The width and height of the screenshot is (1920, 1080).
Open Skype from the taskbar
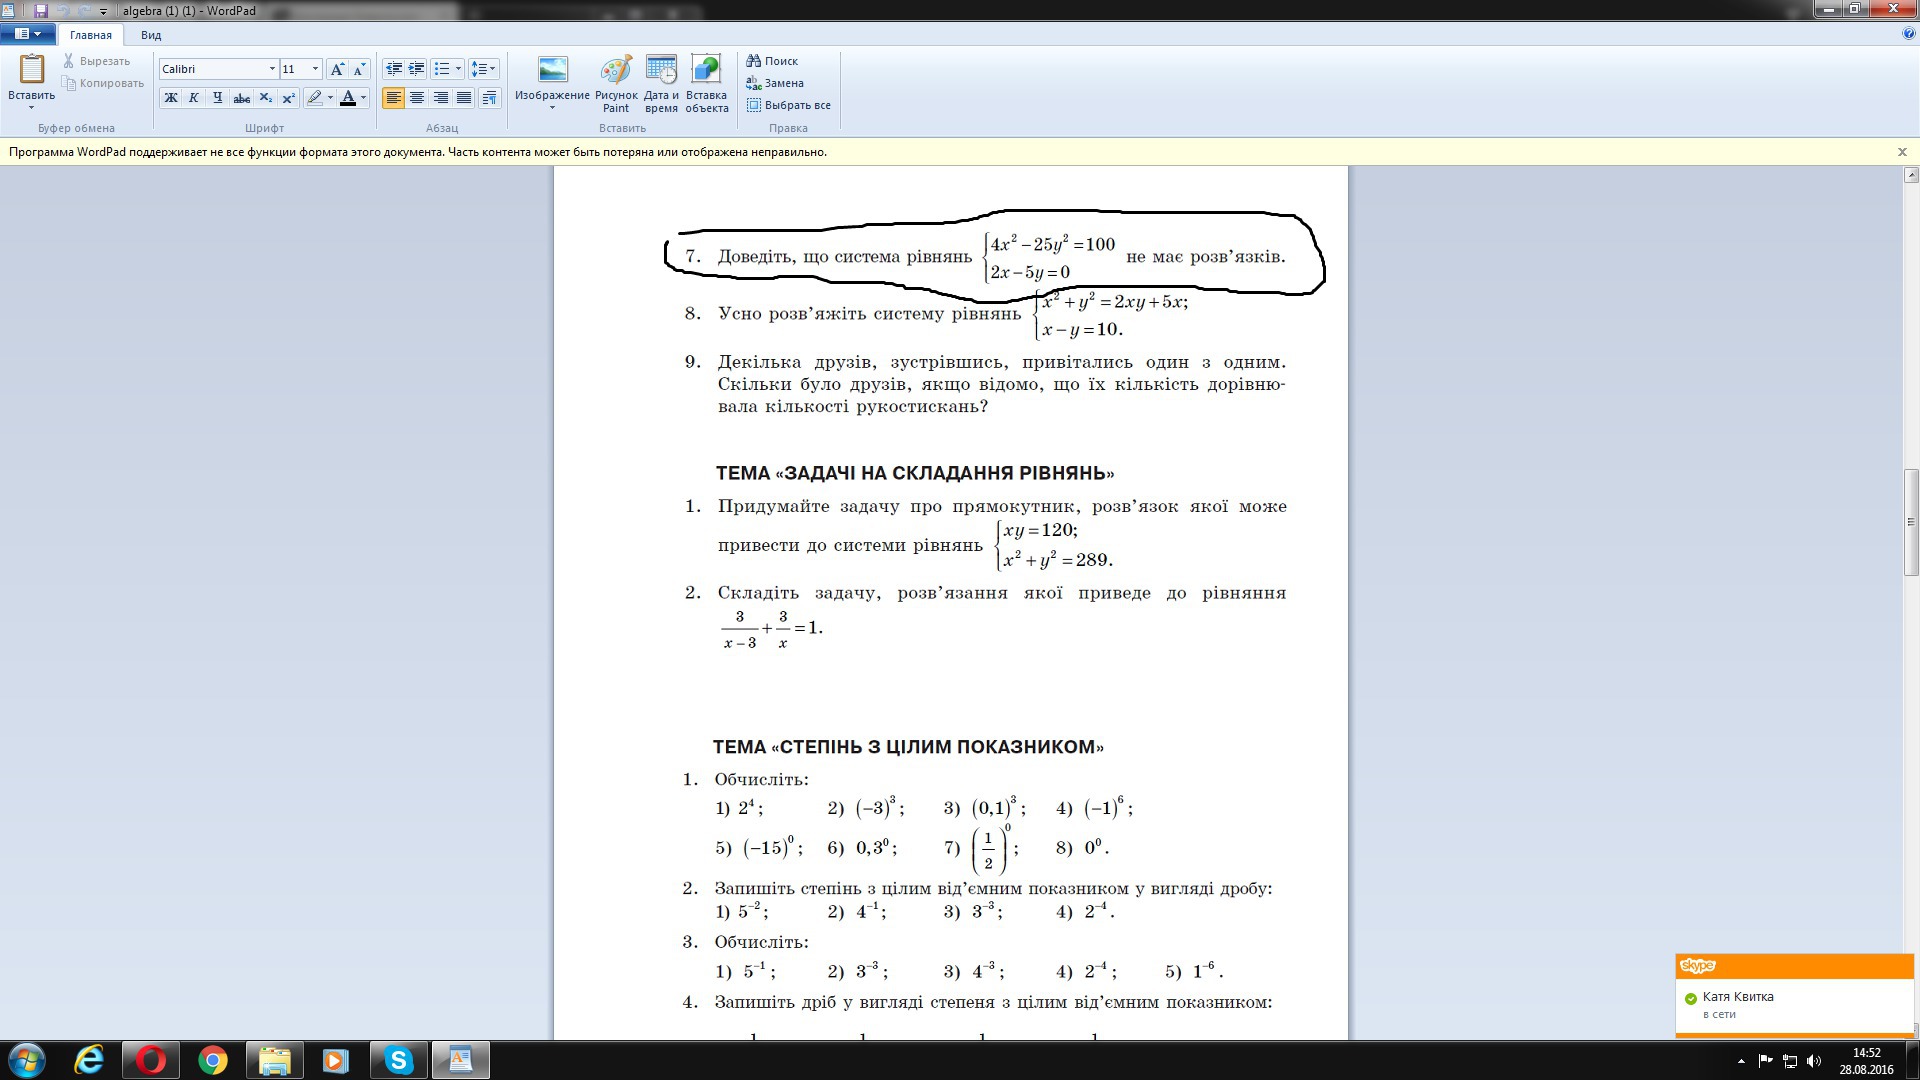click(398, 1060)
